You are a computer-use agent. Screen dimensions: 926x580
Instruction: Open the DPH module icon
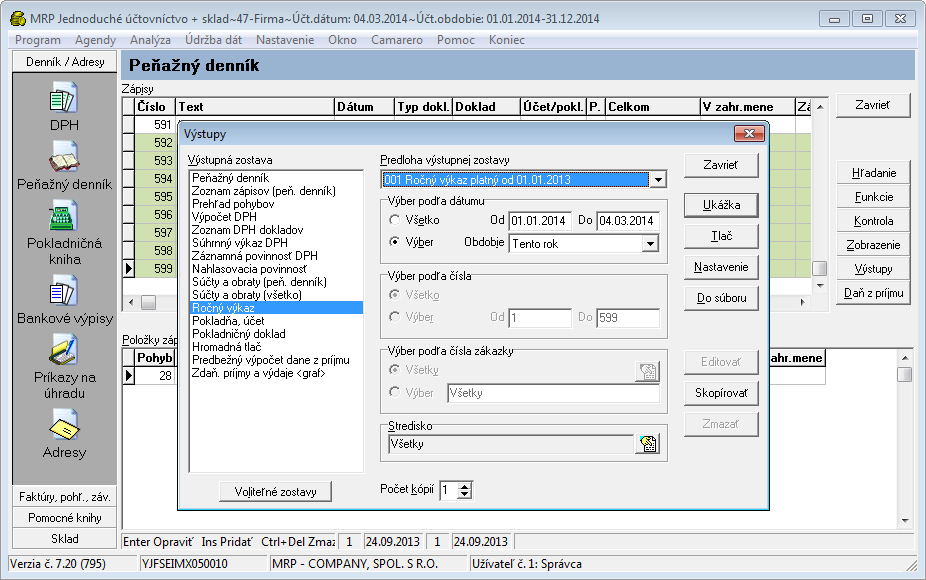click(x=64, y=99)
